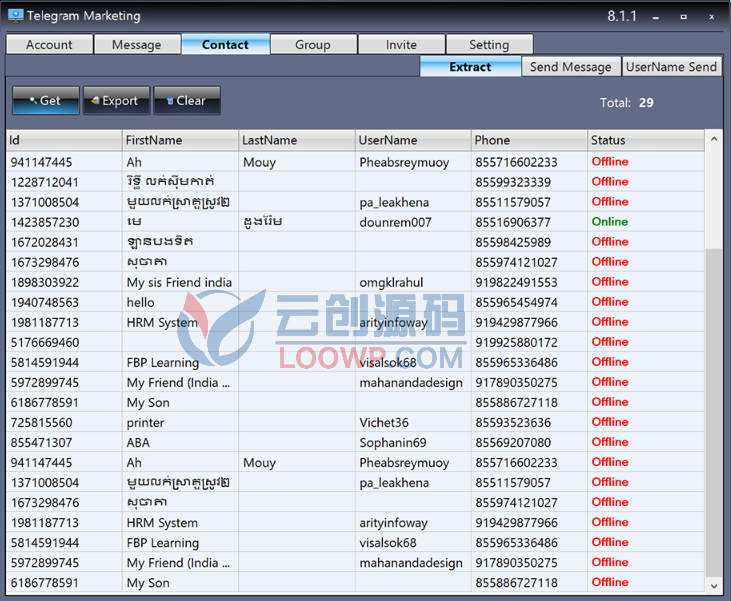Click the scrollbar up arrow

tap(714, 139)
